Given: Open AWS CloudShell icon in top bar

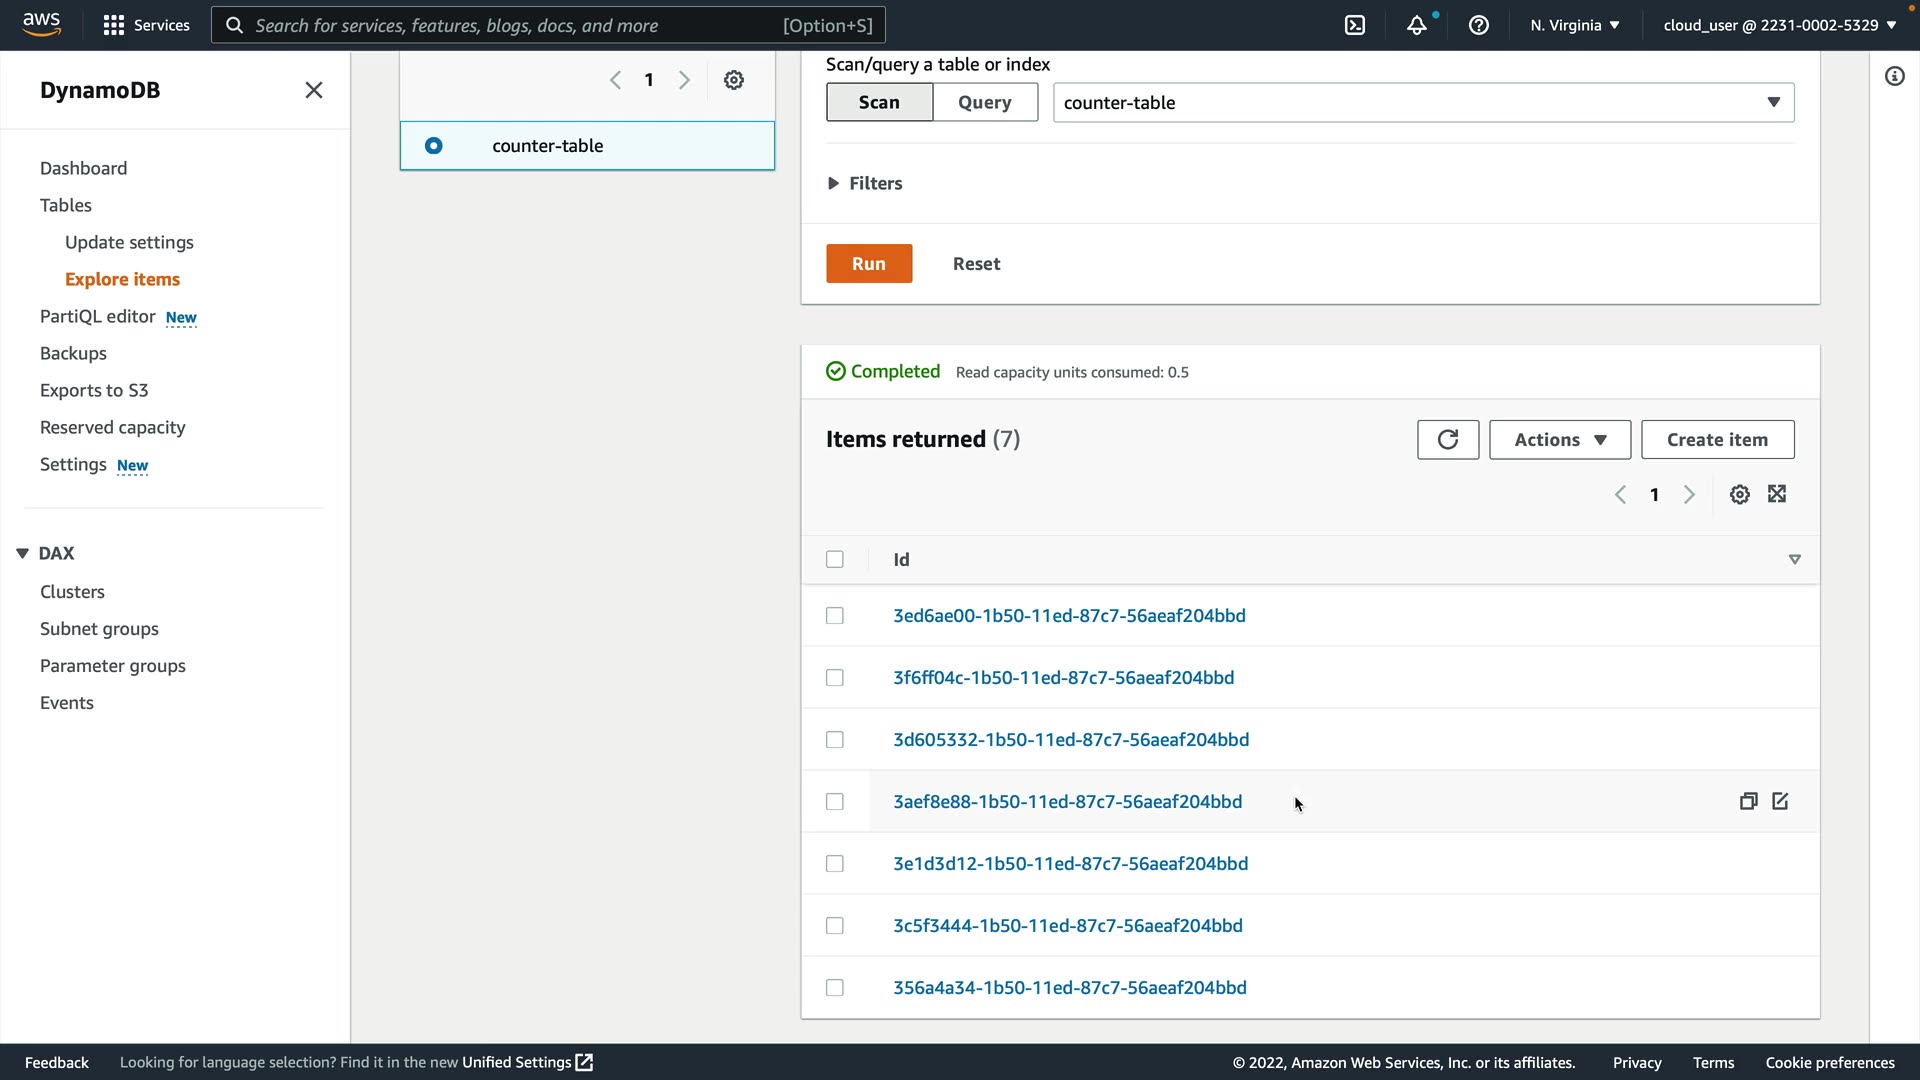Looking at the screenshot, I should pyautogui.click(x=1355, y=25).
